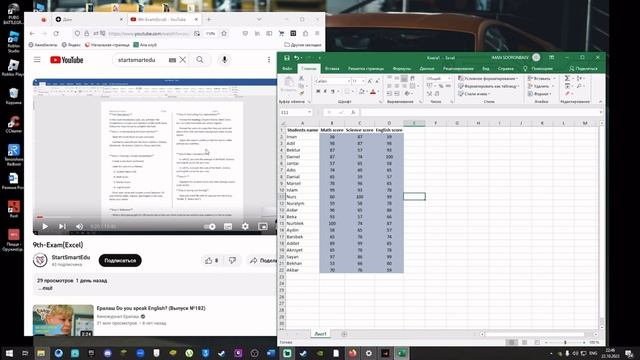Open the Format cells menu in Cells group
The image size is (640, 360).
(540, 94)
